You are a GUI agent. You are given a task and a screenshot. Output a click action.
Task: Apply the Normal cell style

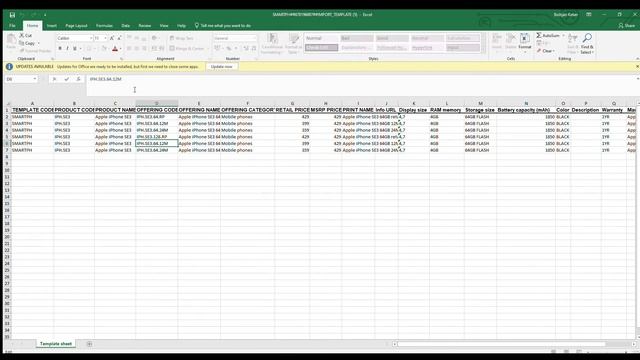click(x=321, y=38)
